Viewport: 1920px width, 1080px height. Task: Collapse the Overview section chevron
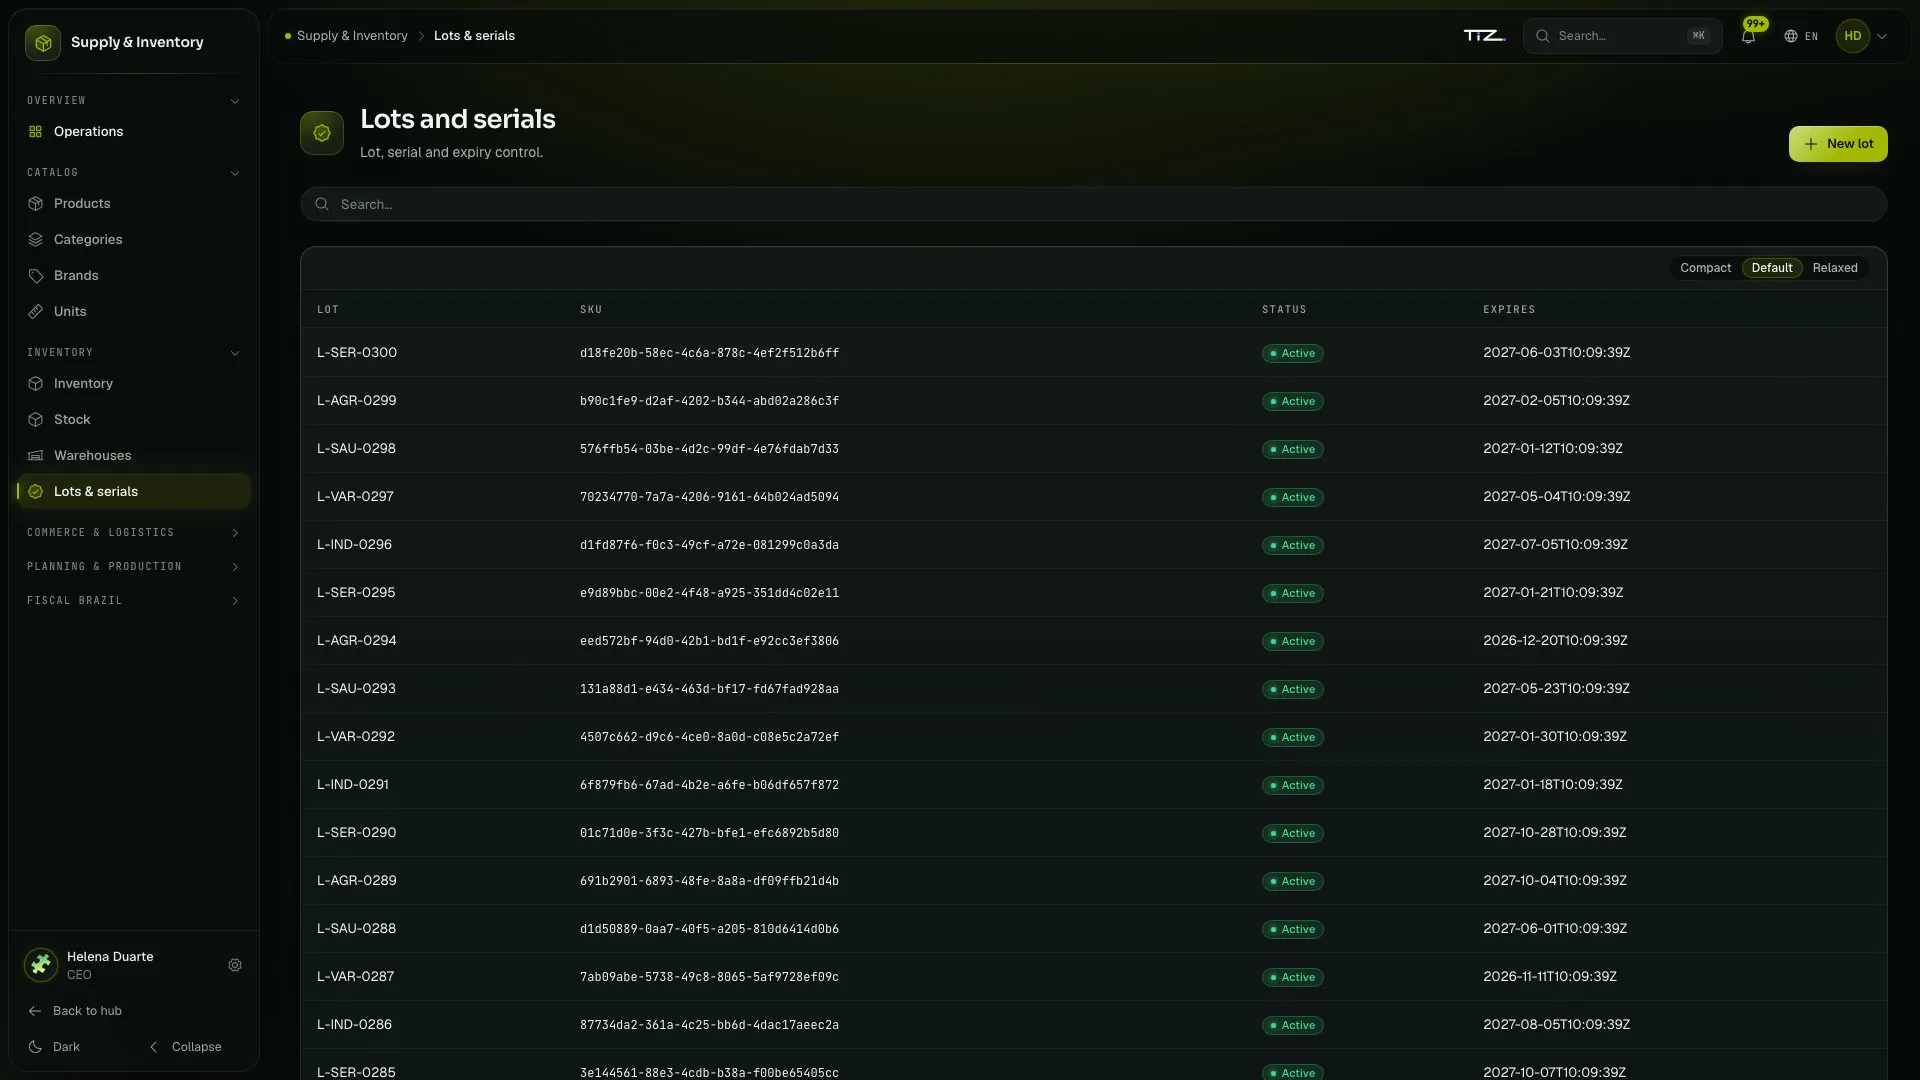point(235,101)
